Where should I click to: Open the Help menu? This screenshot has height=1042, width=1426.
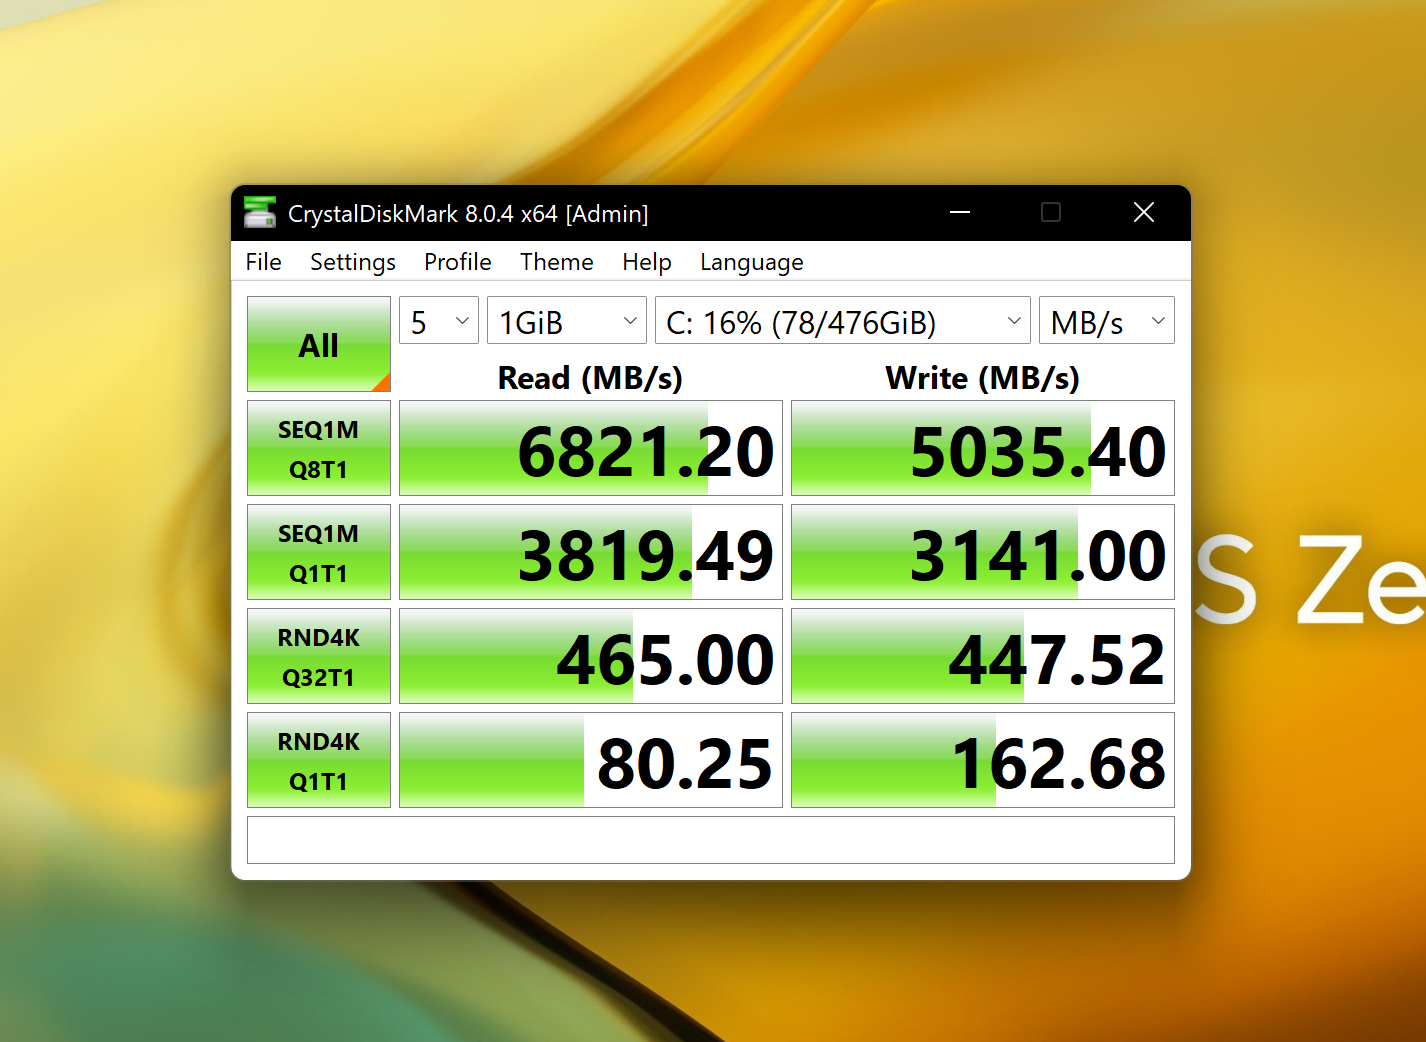click(647, 262)
